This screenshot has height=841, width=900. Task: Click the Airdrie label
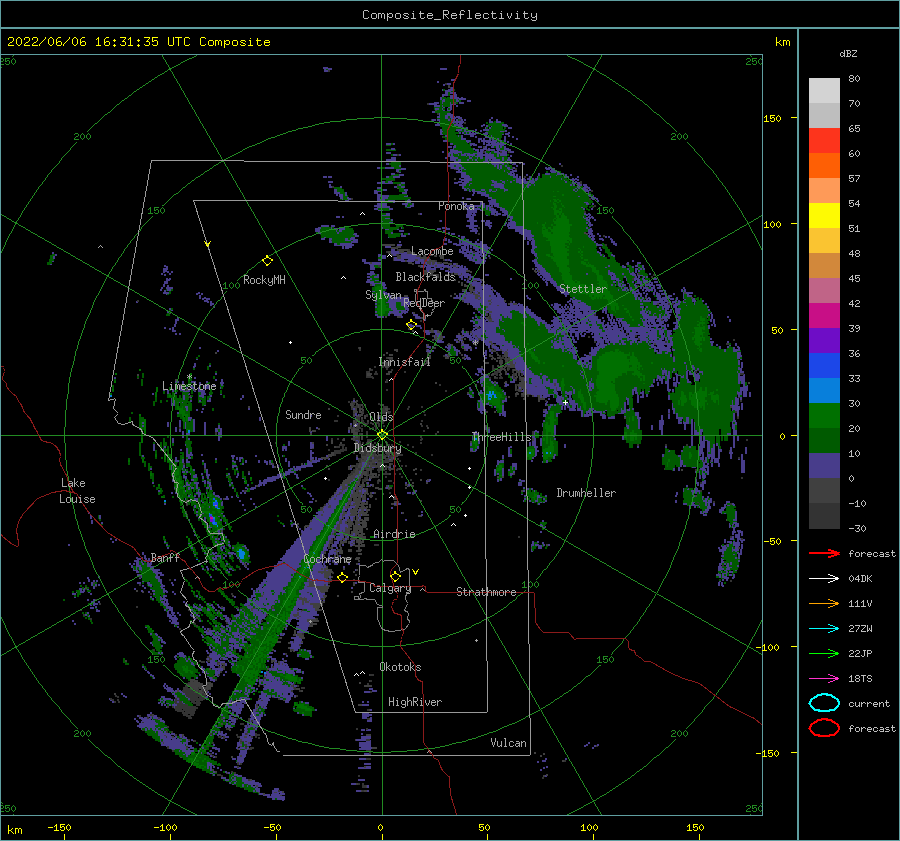(394, 534)
